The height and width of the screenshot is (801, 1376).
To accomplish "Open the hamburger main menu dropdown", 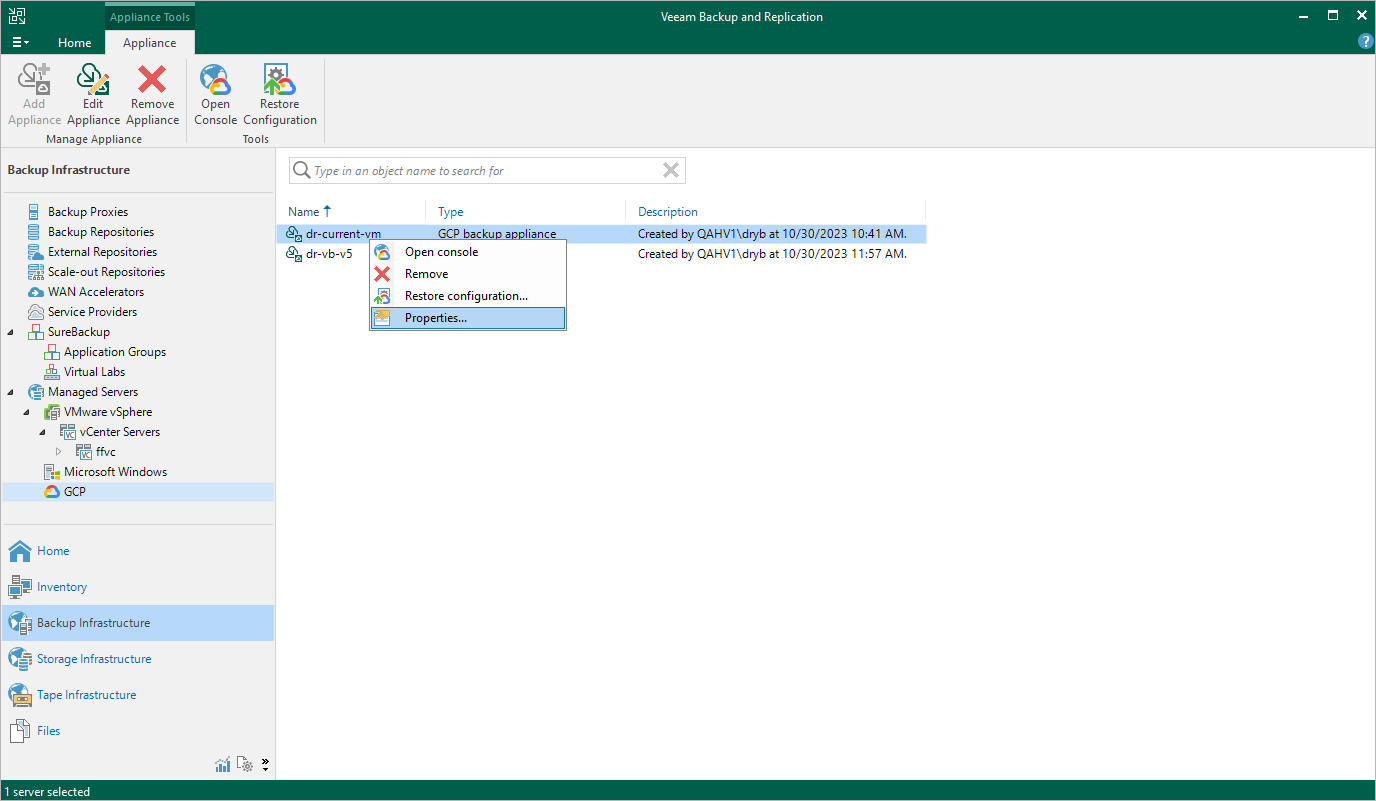I will click(20, 43).
